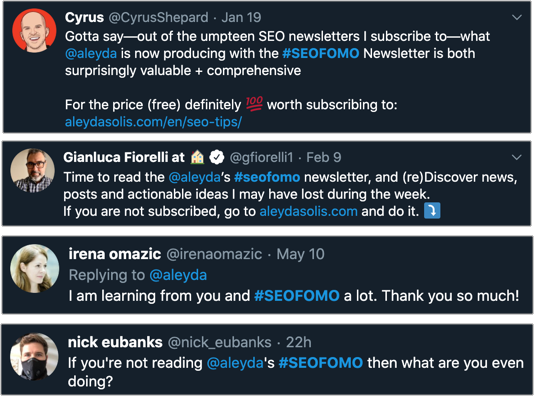Click @aleyda in irena's Replying to line

[x=178, y=275]
